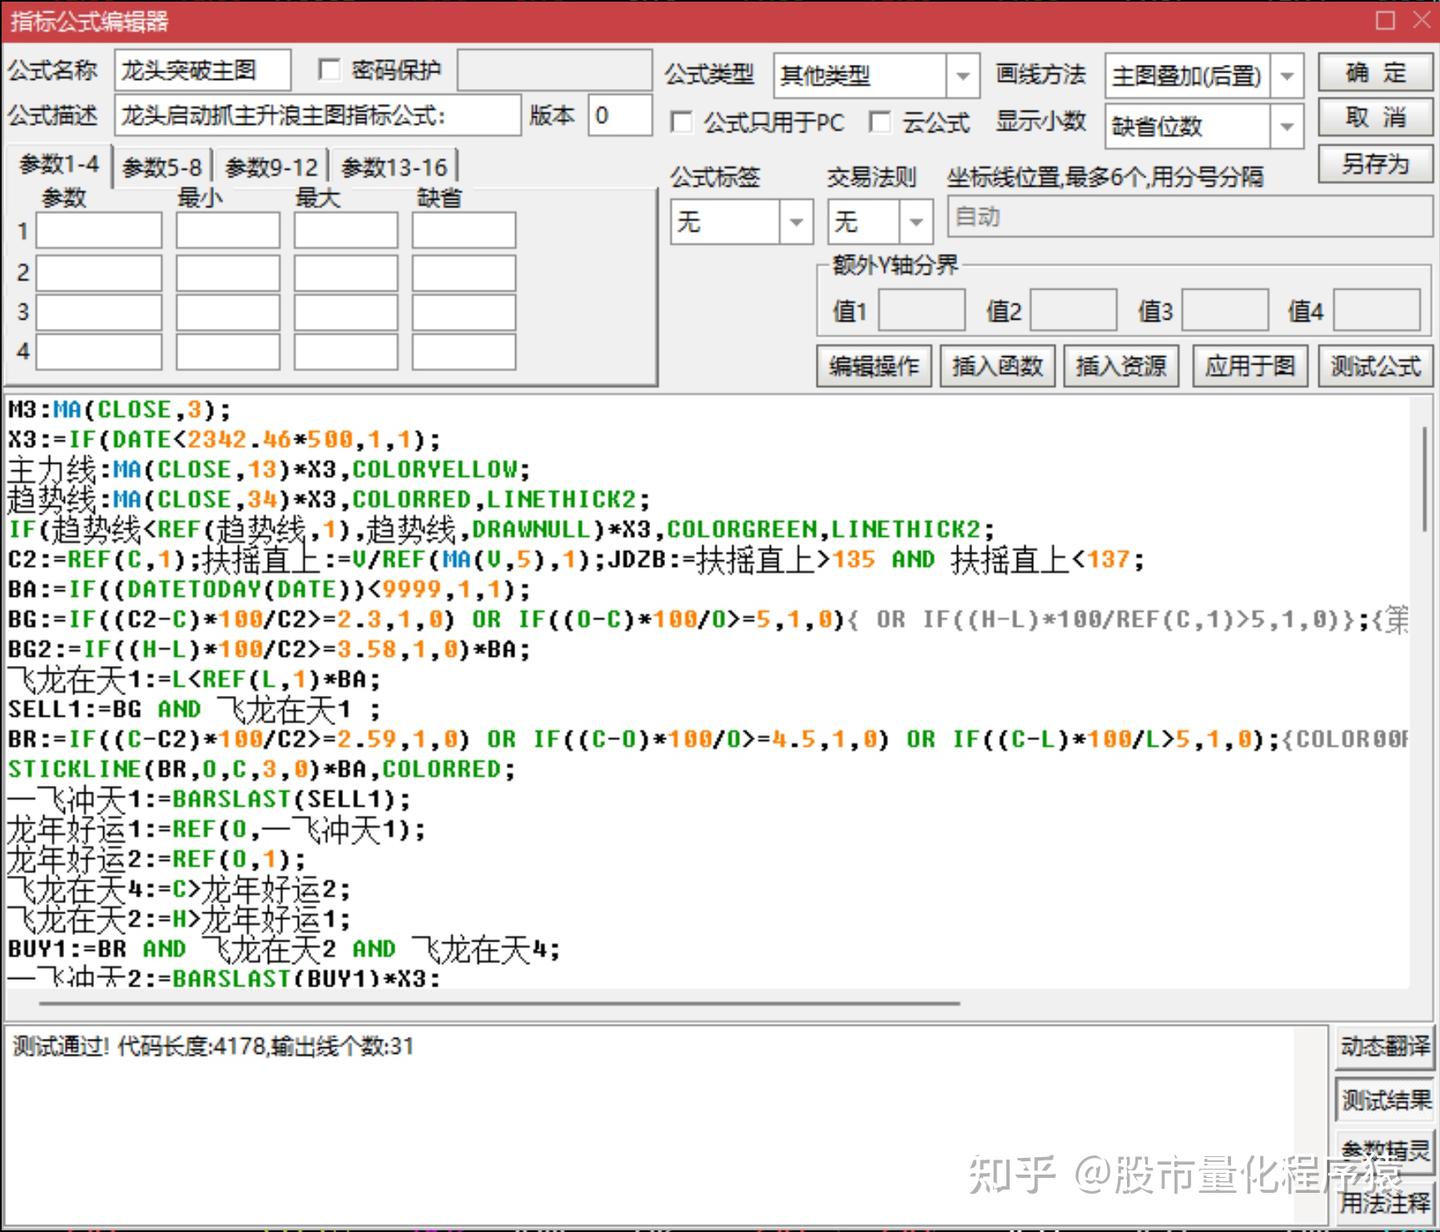Open the 动态翻译 panel

(1385, 1047)
